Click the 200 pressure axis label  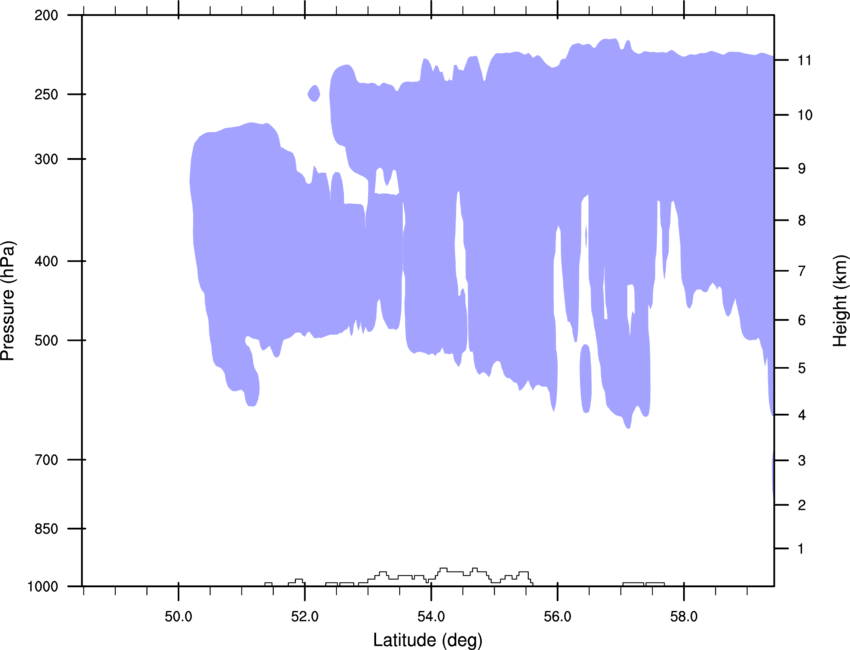point(46,15)
